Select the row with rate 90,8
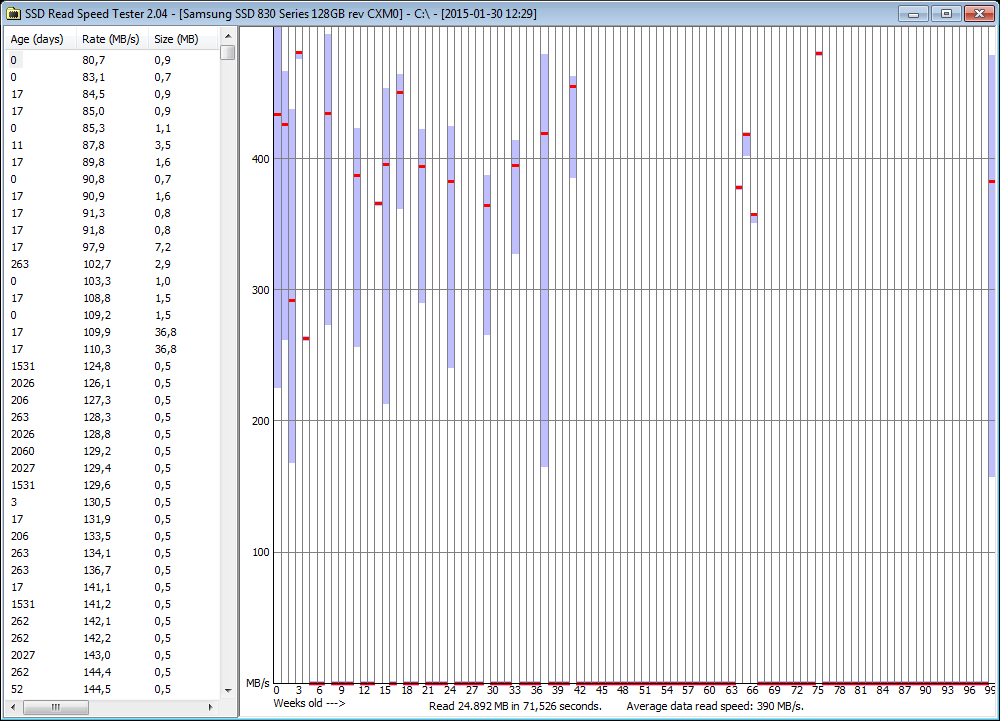Screen dimensions: 1000x721 (112, 179)
